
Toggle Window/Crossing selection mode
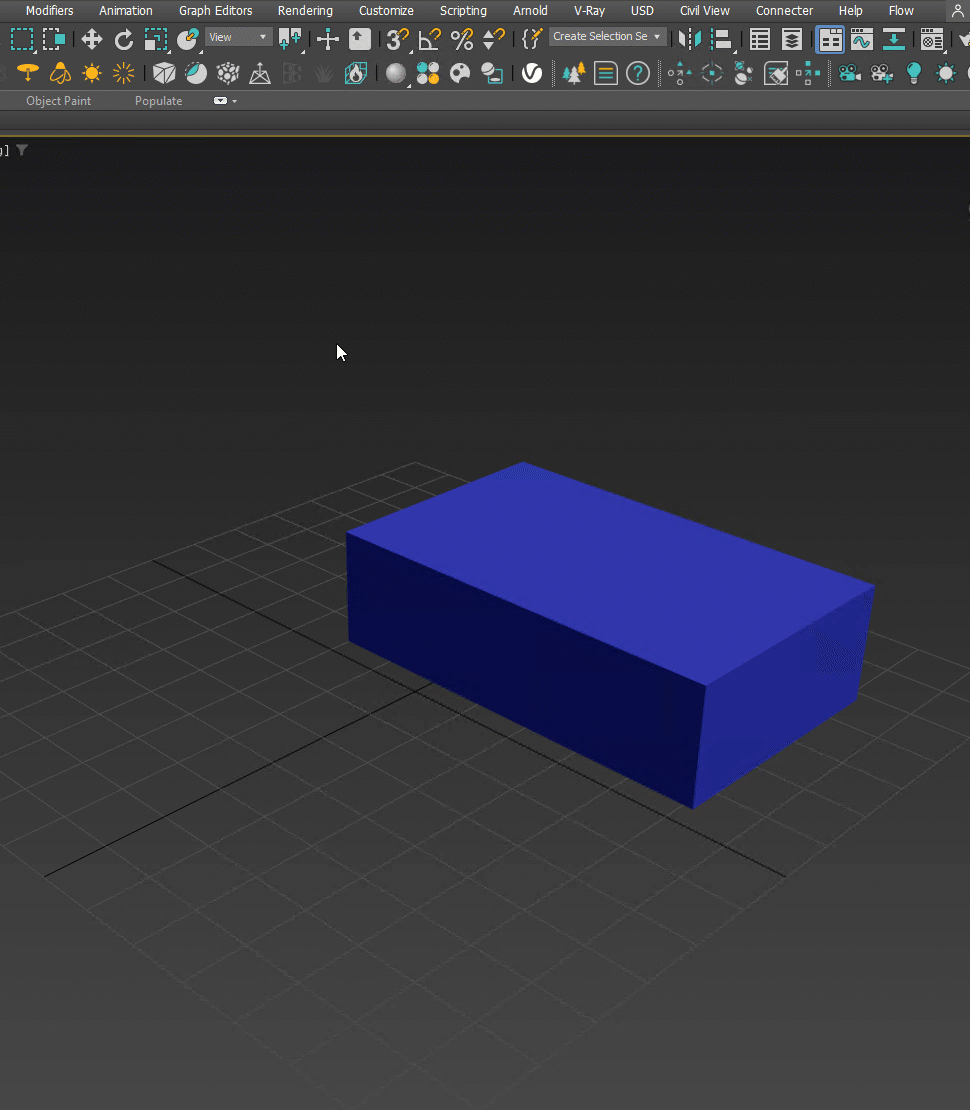54,39
